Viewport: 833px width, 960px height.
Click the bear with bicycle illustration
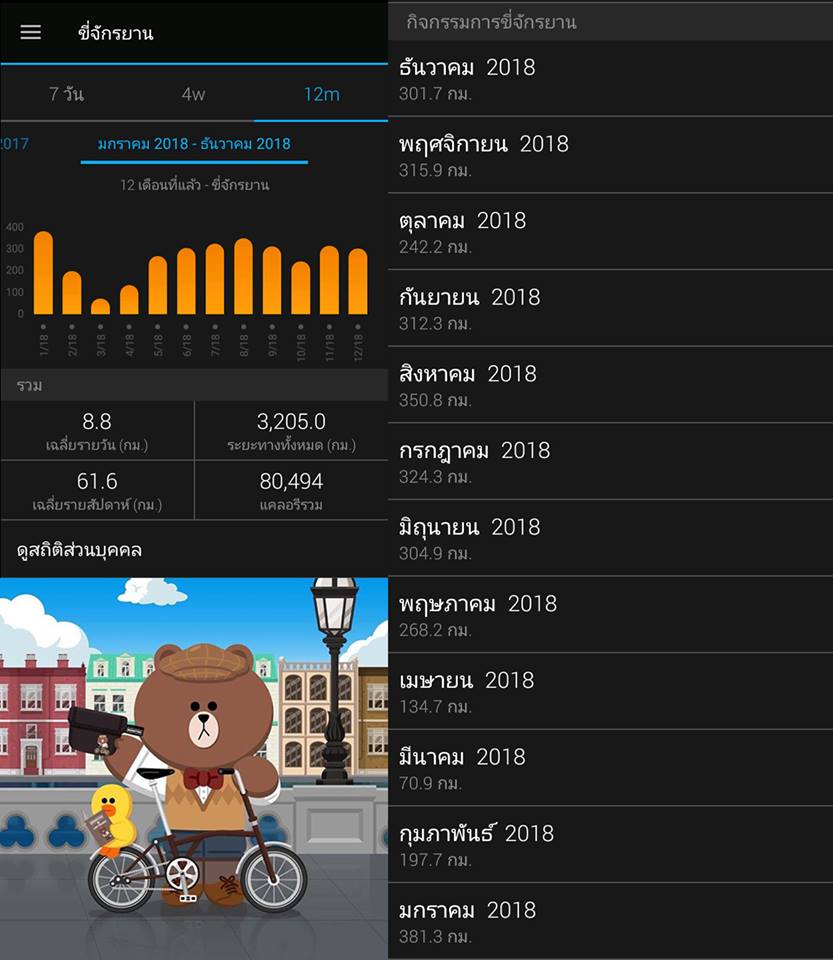coord(194,768)
